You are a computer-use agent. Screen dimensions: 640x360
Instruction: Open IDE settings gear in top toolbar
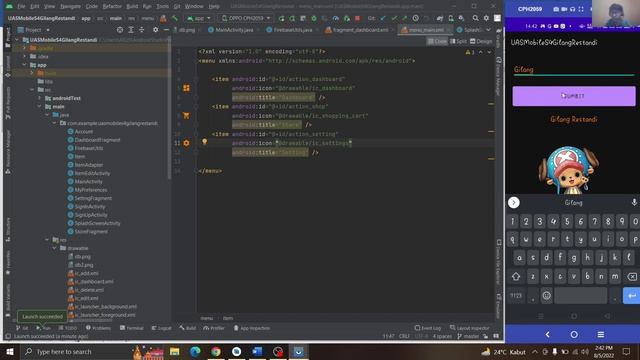[486, 18]
